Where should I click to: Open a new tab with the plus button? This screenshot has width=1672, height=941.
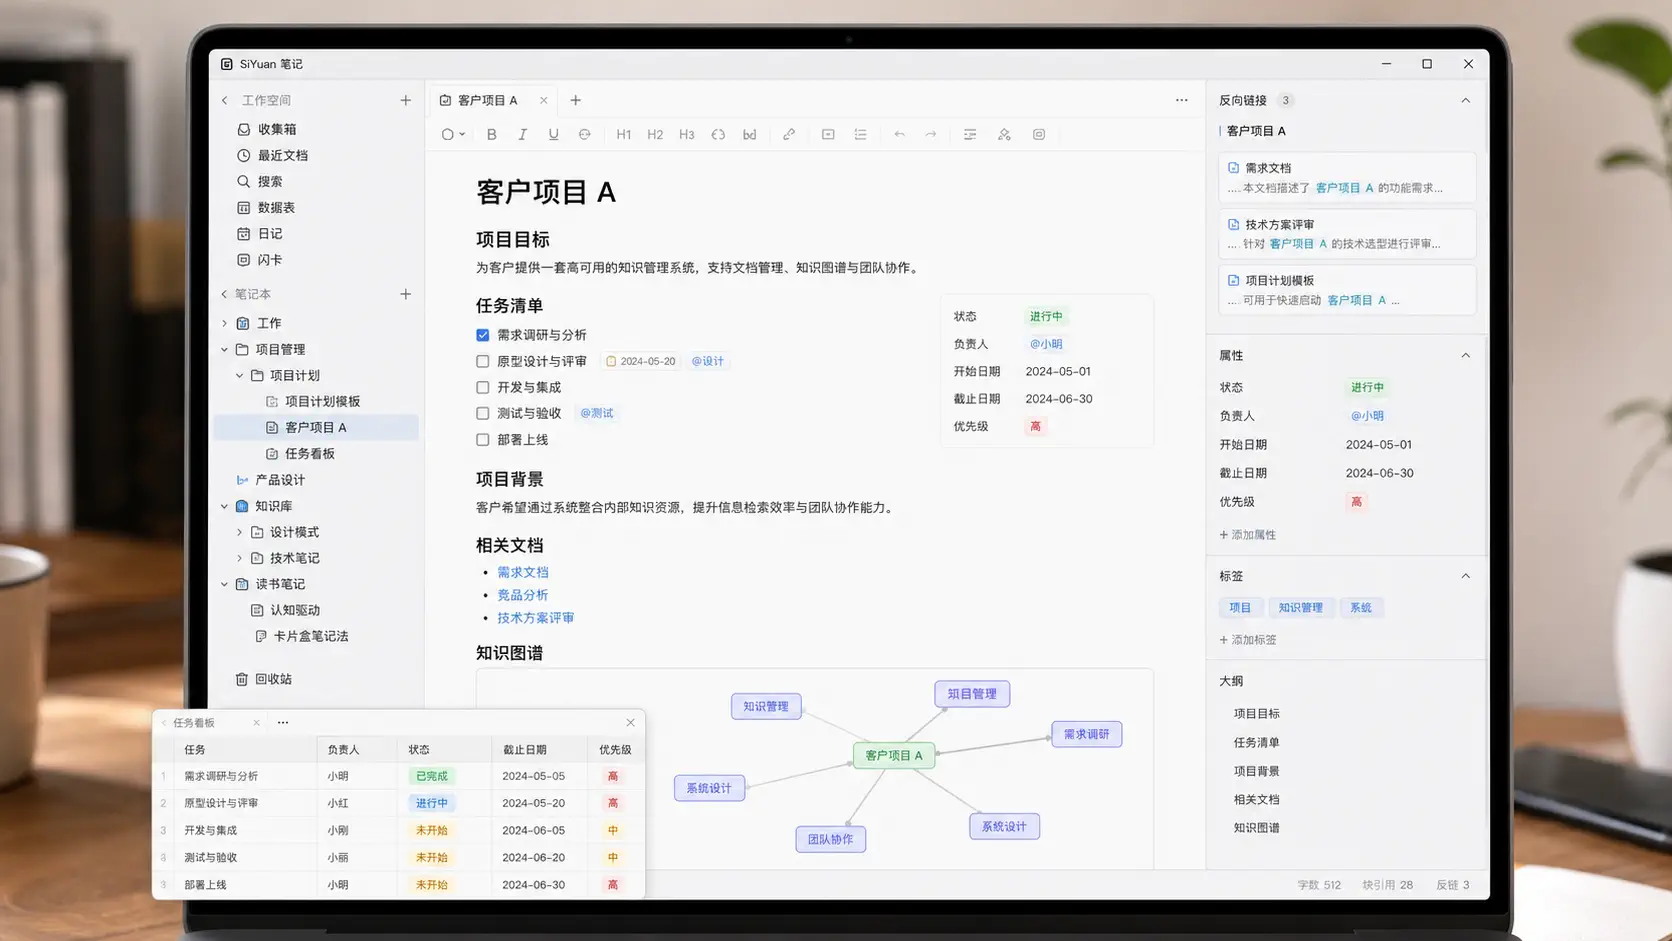(575, 100)
